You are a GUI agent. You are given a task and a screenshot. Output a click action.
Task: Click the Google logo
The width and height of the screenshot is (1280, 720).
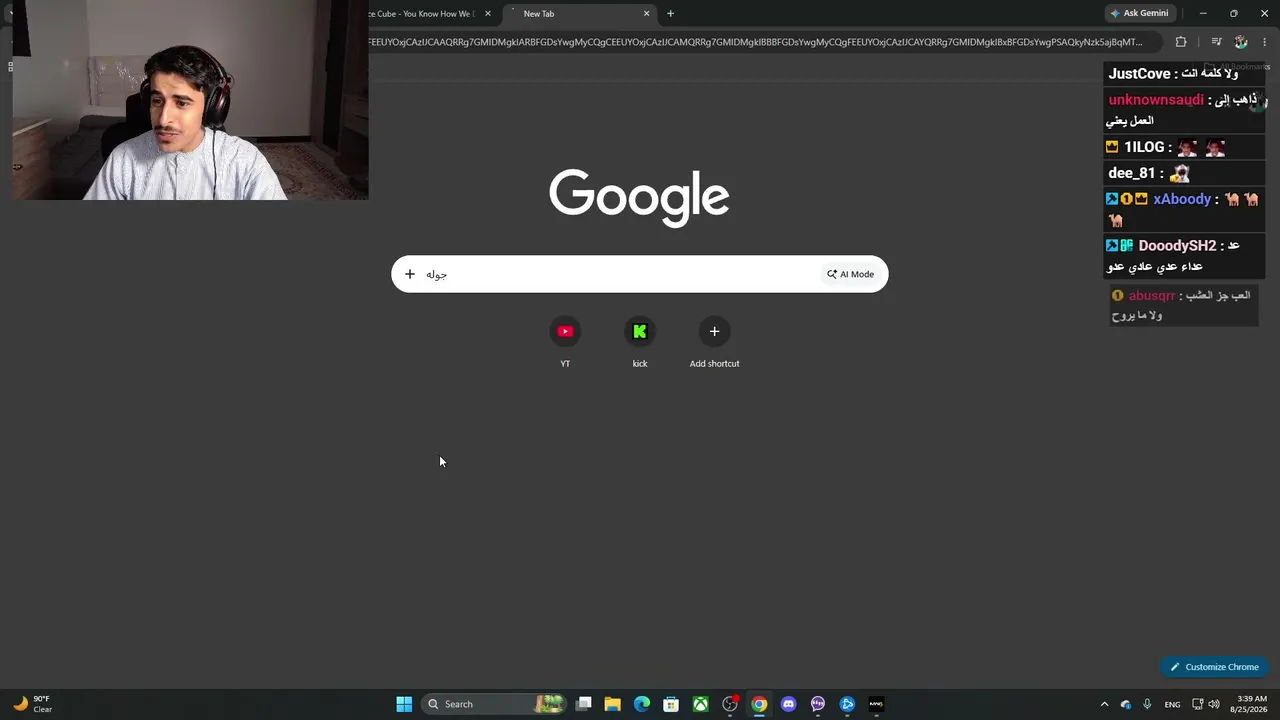click(639, 197)
